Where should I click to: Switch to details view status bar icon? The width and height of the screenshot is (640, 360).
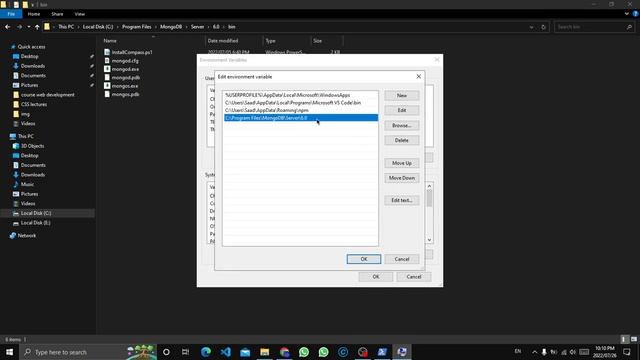pyautogui.click(x=624, y=339)
